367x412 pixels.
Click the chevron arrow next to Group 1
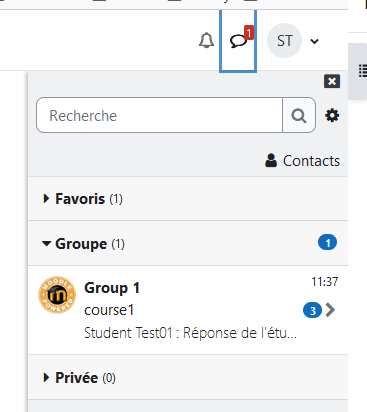330,310
